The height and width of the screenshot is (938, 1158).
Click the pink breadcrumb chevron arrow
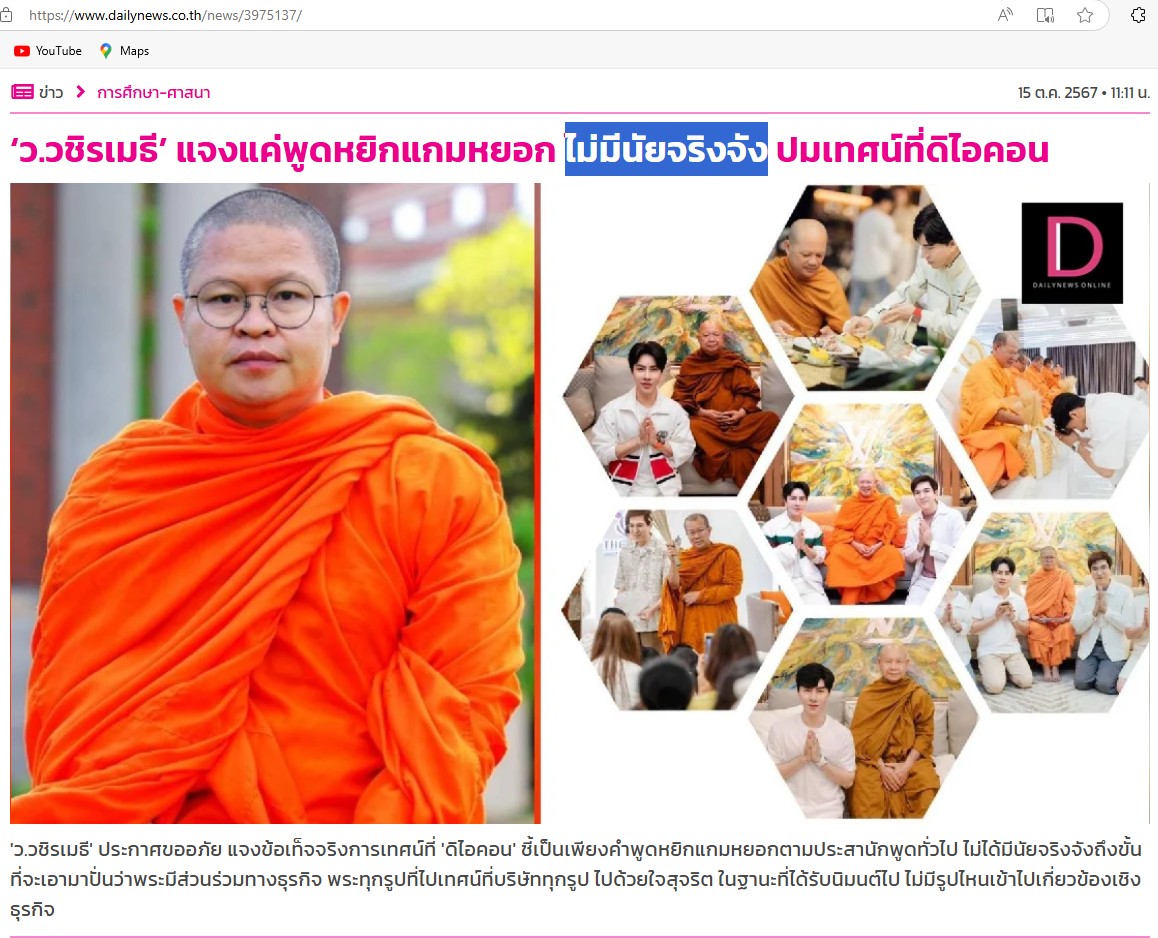80,92
